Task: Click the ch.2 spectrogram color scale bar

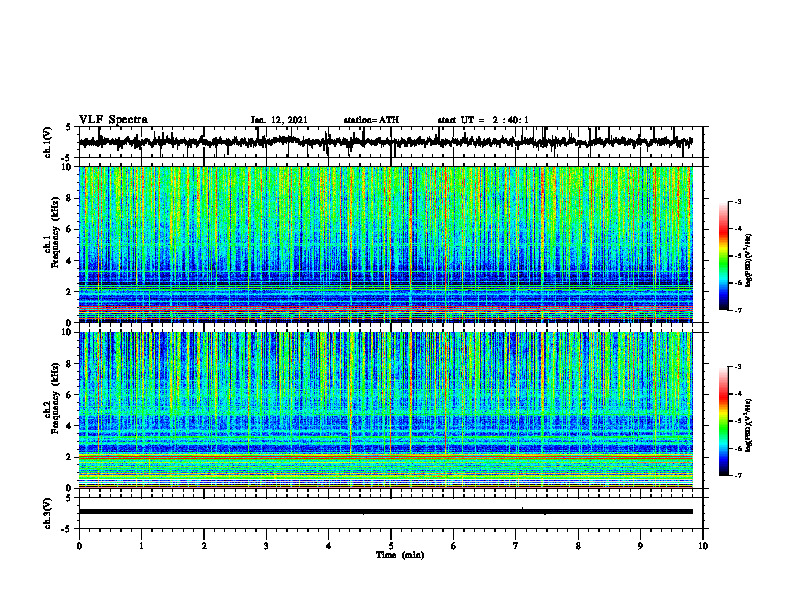Action: [x=723, y=421]
